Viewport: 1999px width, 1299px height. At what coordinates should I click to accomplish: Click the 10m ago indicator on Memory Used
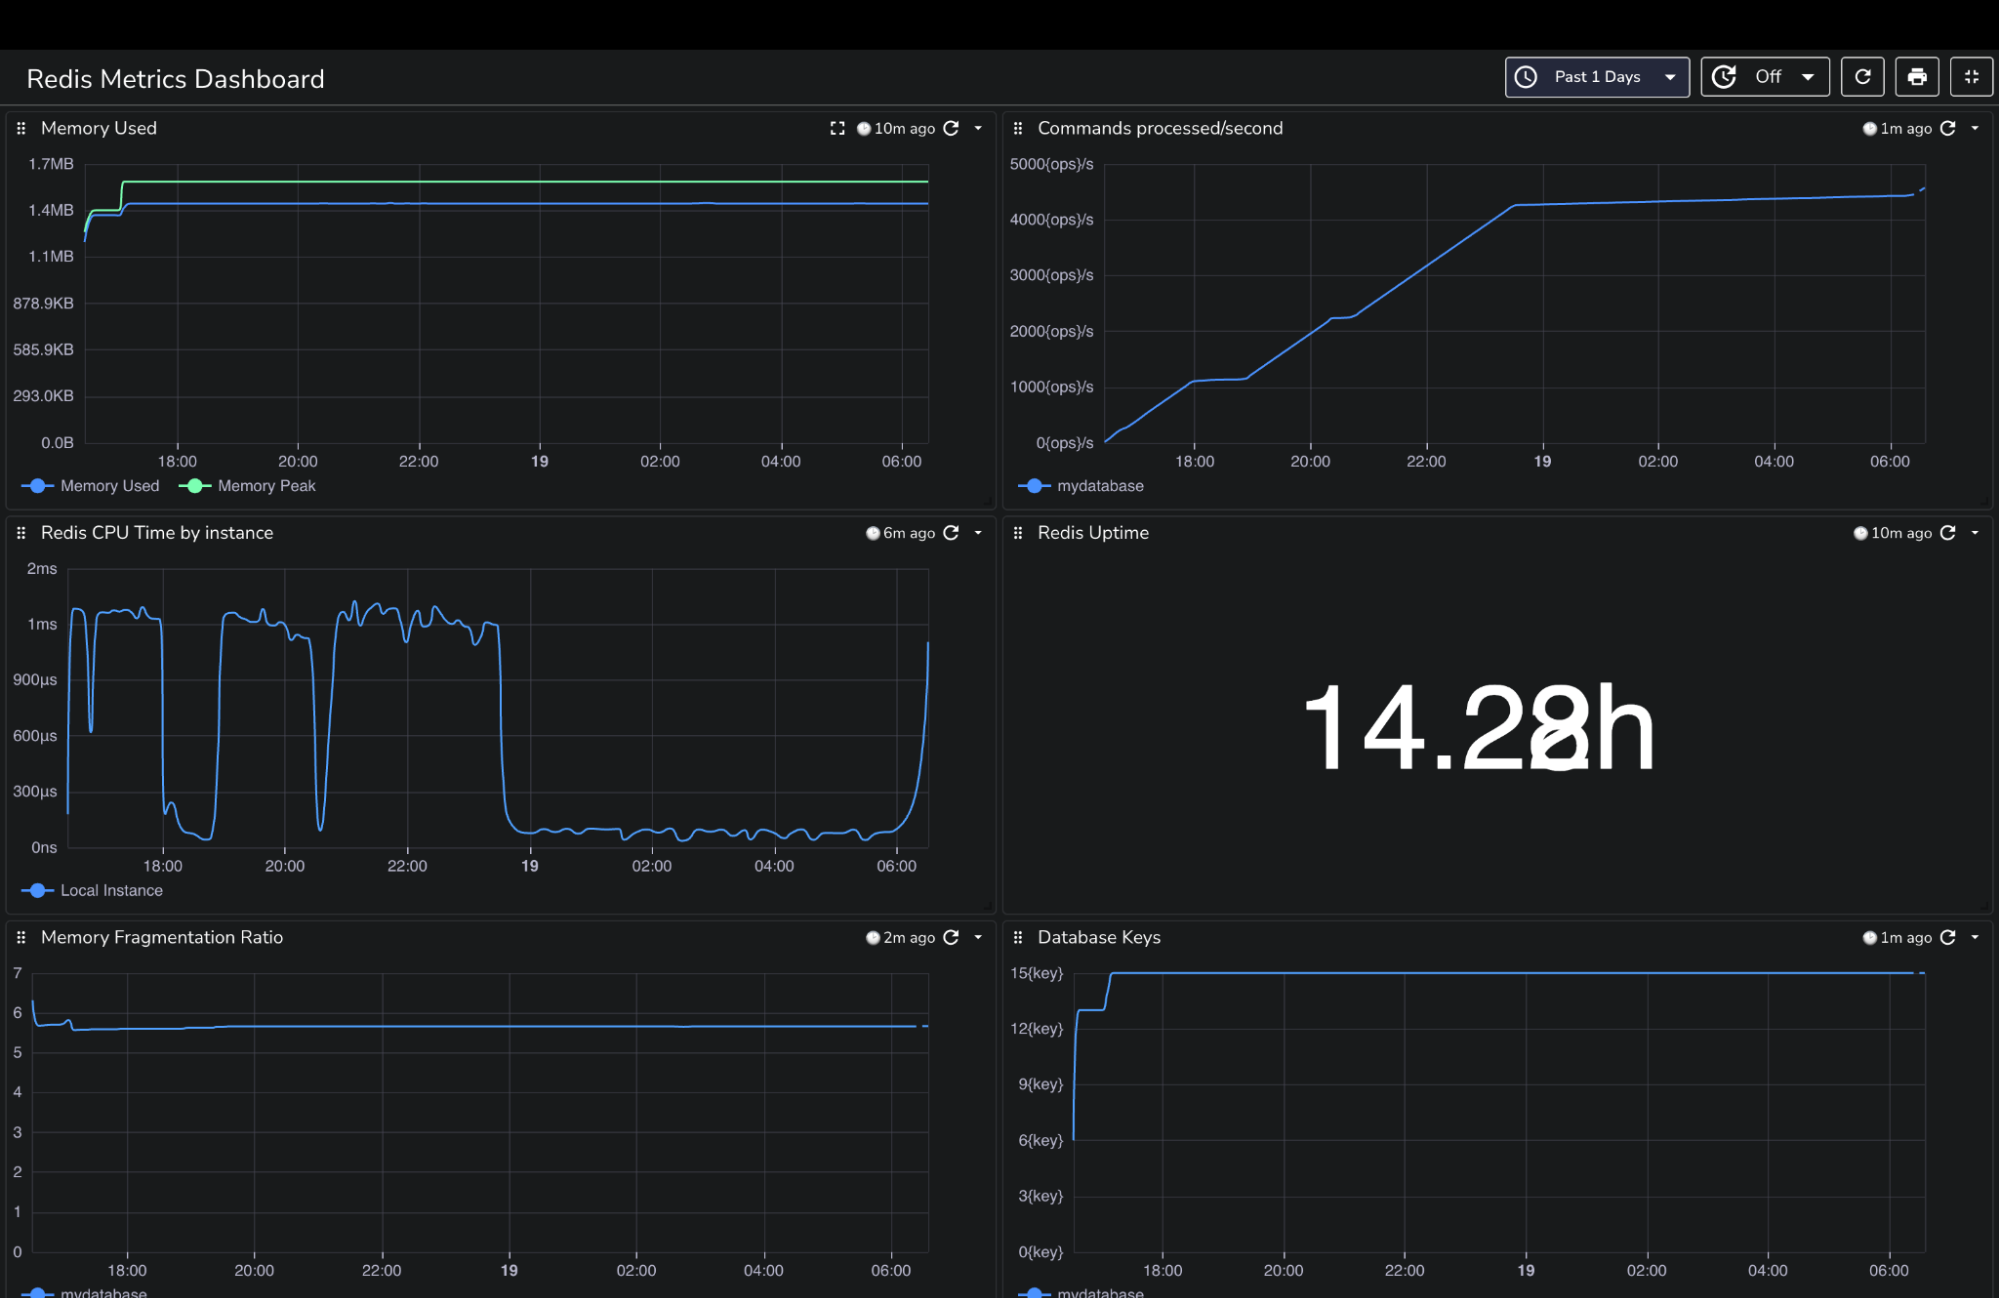coord(897,128)
